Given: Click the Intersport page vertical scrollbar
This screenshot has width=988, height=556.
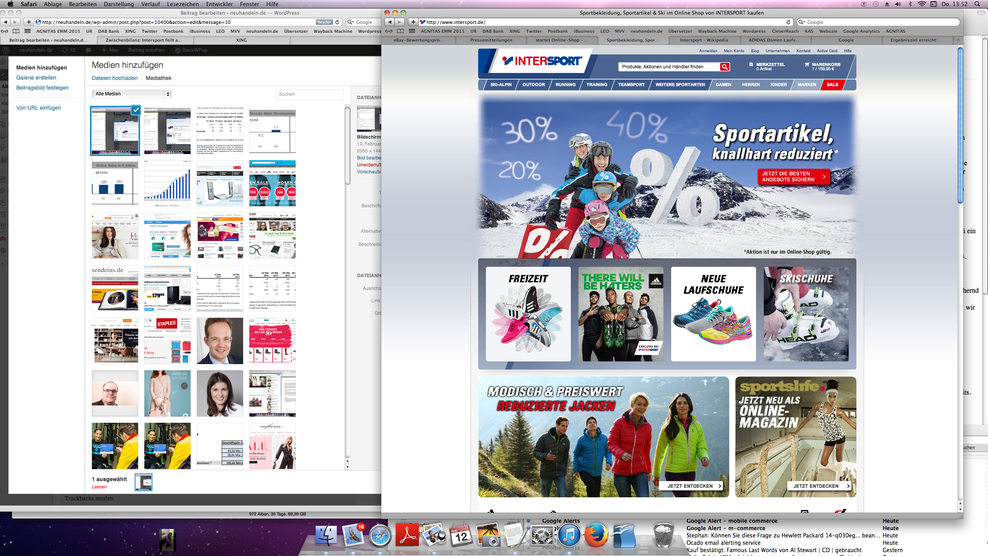Looking at the screenshot, I should 960,125.
